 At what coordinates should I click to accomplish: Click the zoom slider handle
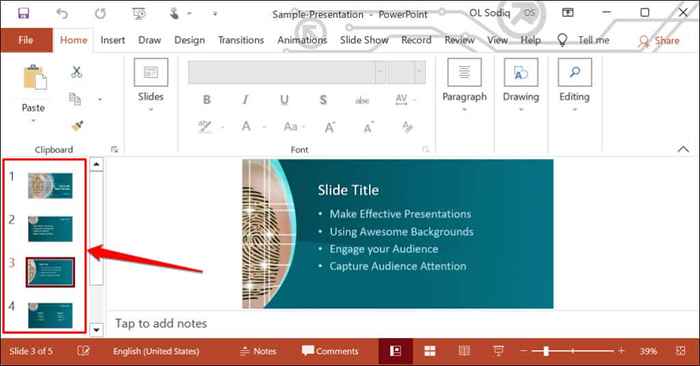click(546, 351)
